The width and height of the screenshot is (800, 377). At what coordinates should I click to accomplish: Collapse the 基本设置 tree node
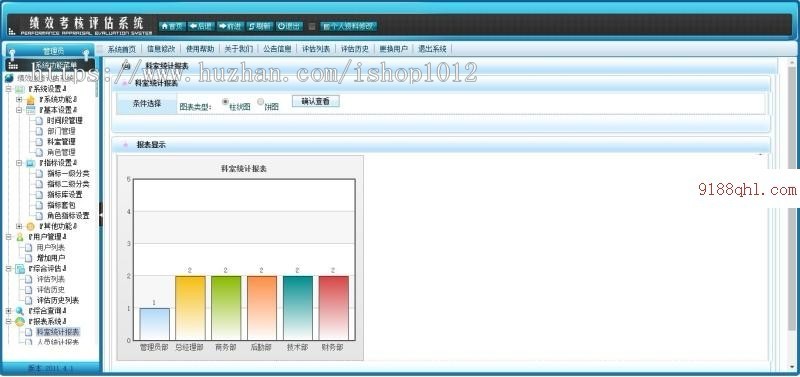coord(19,110)
